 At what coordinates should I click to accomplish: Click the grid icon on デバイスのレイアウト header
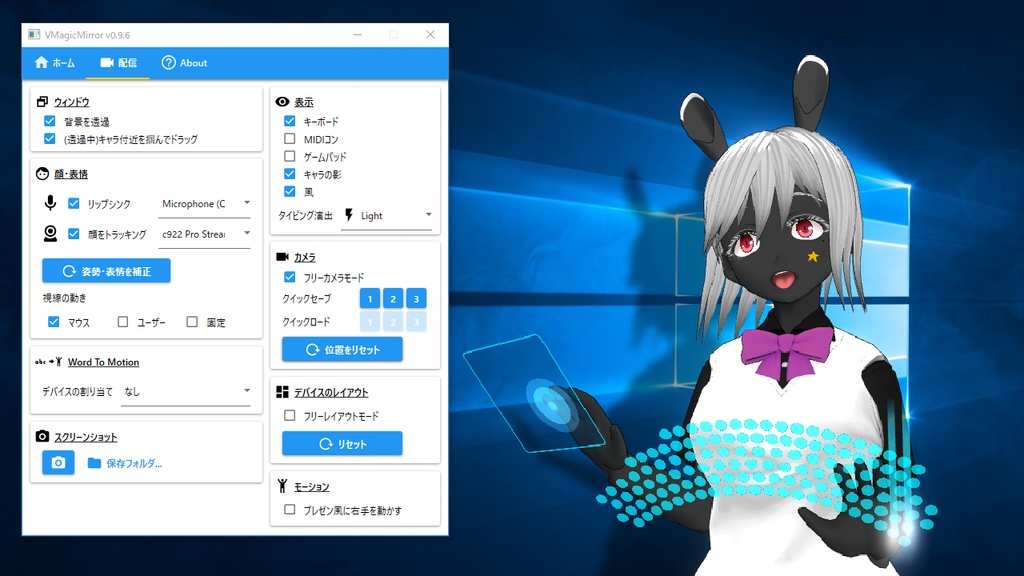point(281,390)
